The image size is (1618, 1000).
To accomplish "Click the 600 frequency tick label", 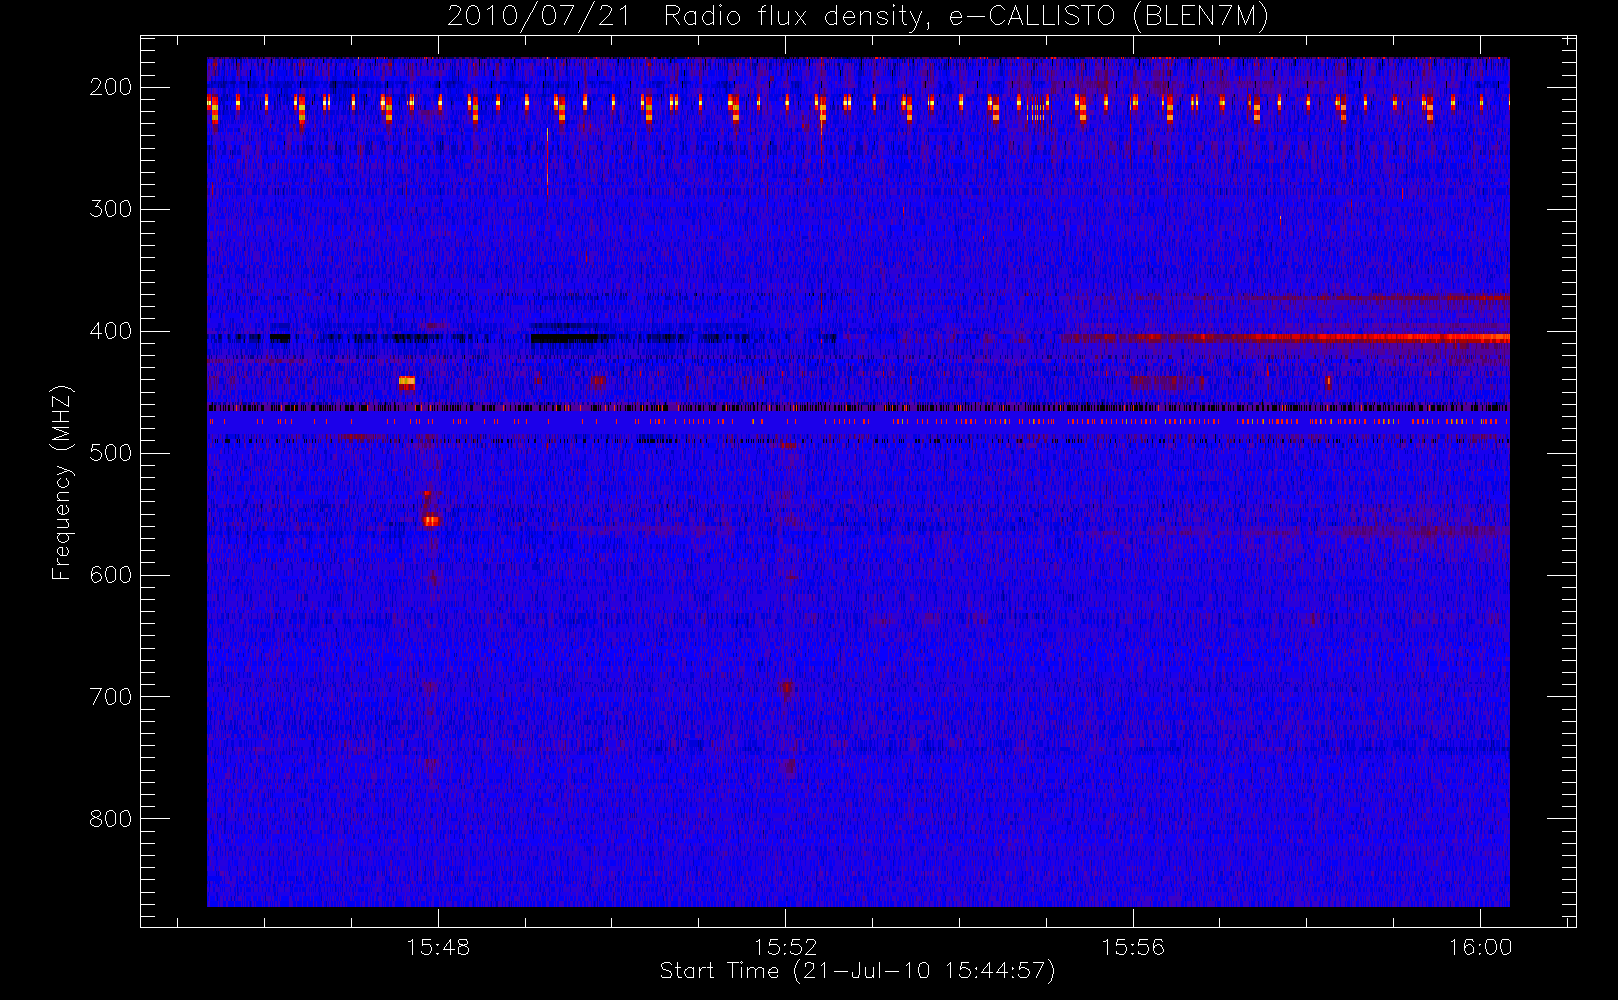I will click(111, 575).
